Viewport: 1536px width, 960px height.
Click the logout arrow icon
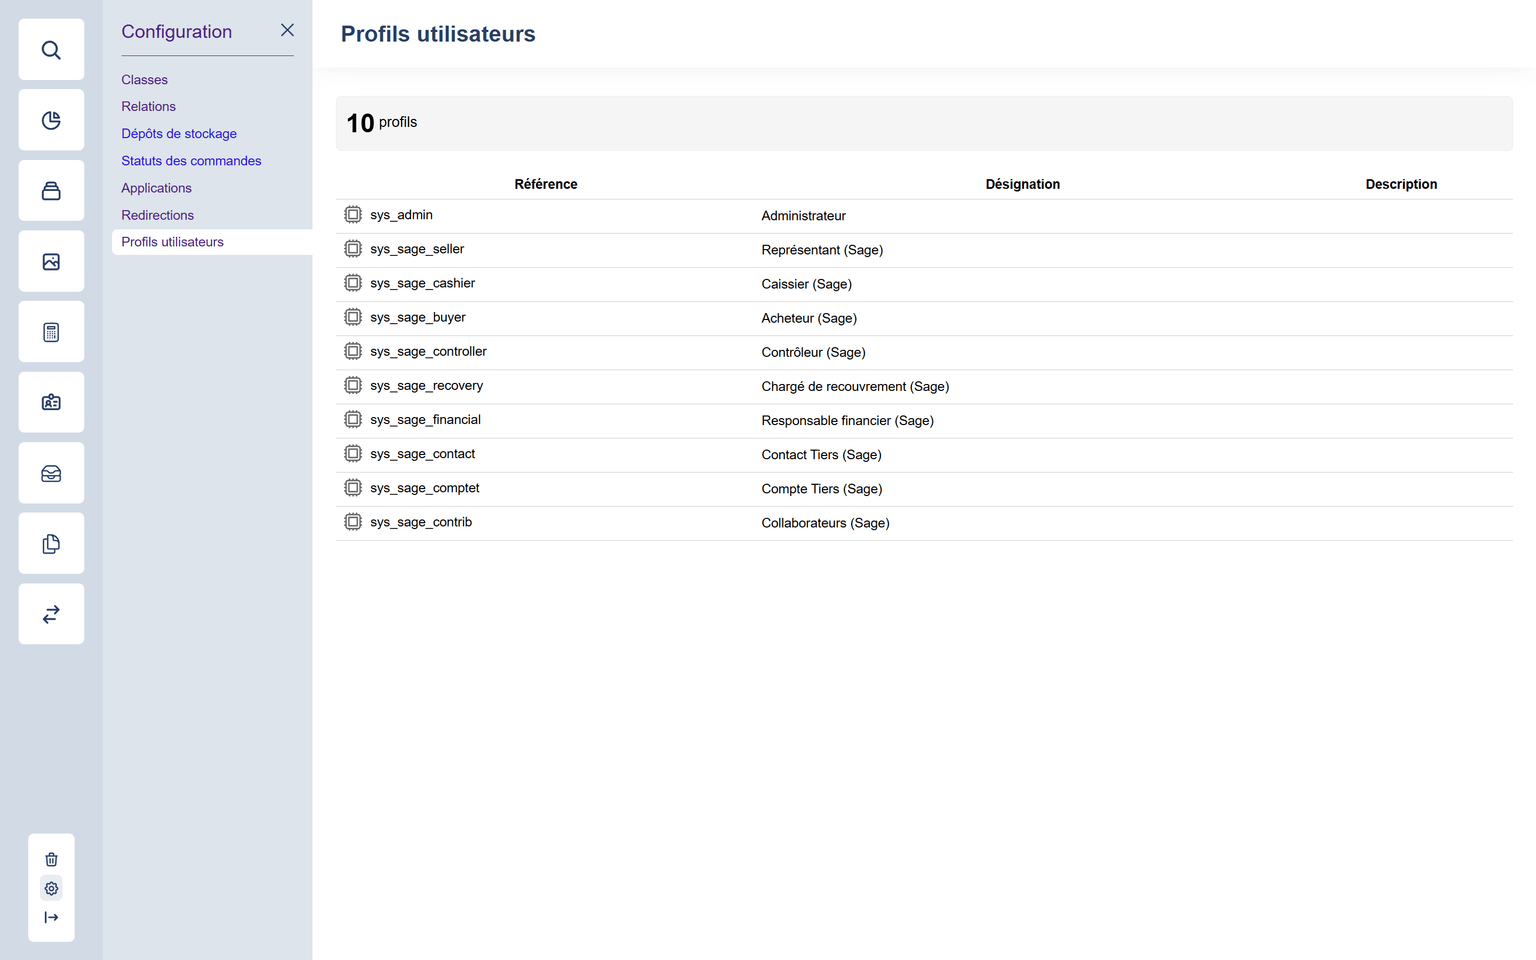[x=51, y=917]
